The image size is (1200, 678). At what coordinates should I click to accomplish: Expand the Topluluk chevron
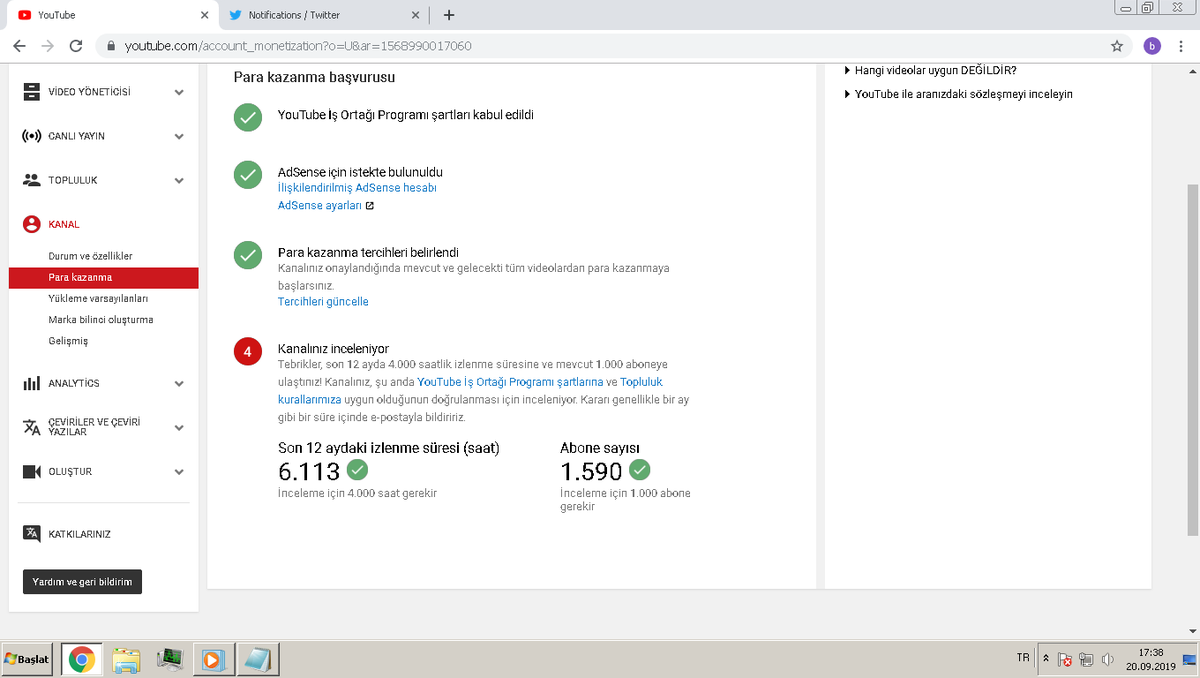[179, 180]
